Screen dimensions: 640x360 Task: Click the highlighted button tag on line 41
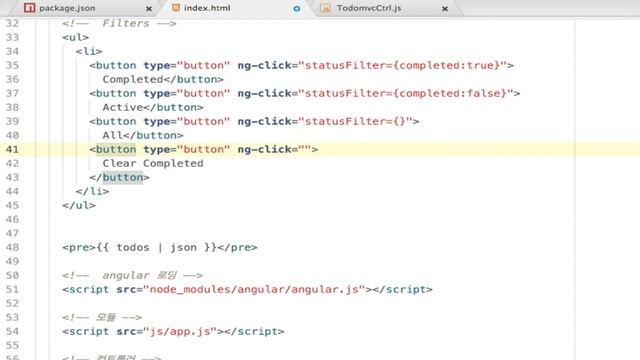tap(116, 149)
